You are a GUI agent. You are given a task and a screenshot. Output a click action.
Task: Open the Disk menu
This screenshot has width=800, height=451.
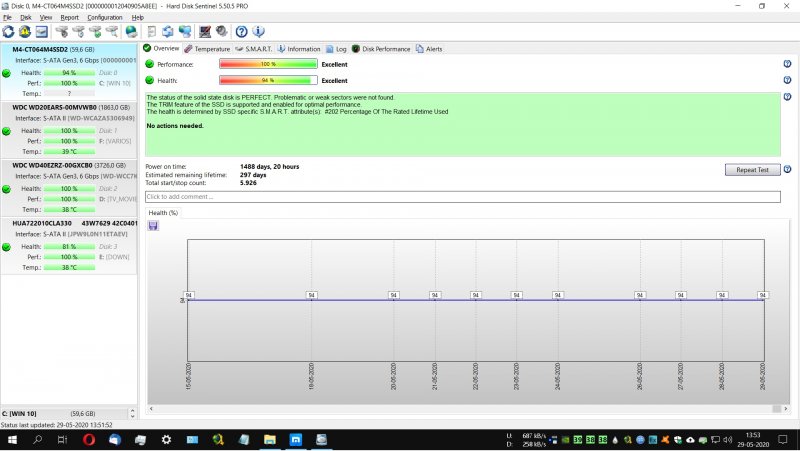click(x=26, y=17)
